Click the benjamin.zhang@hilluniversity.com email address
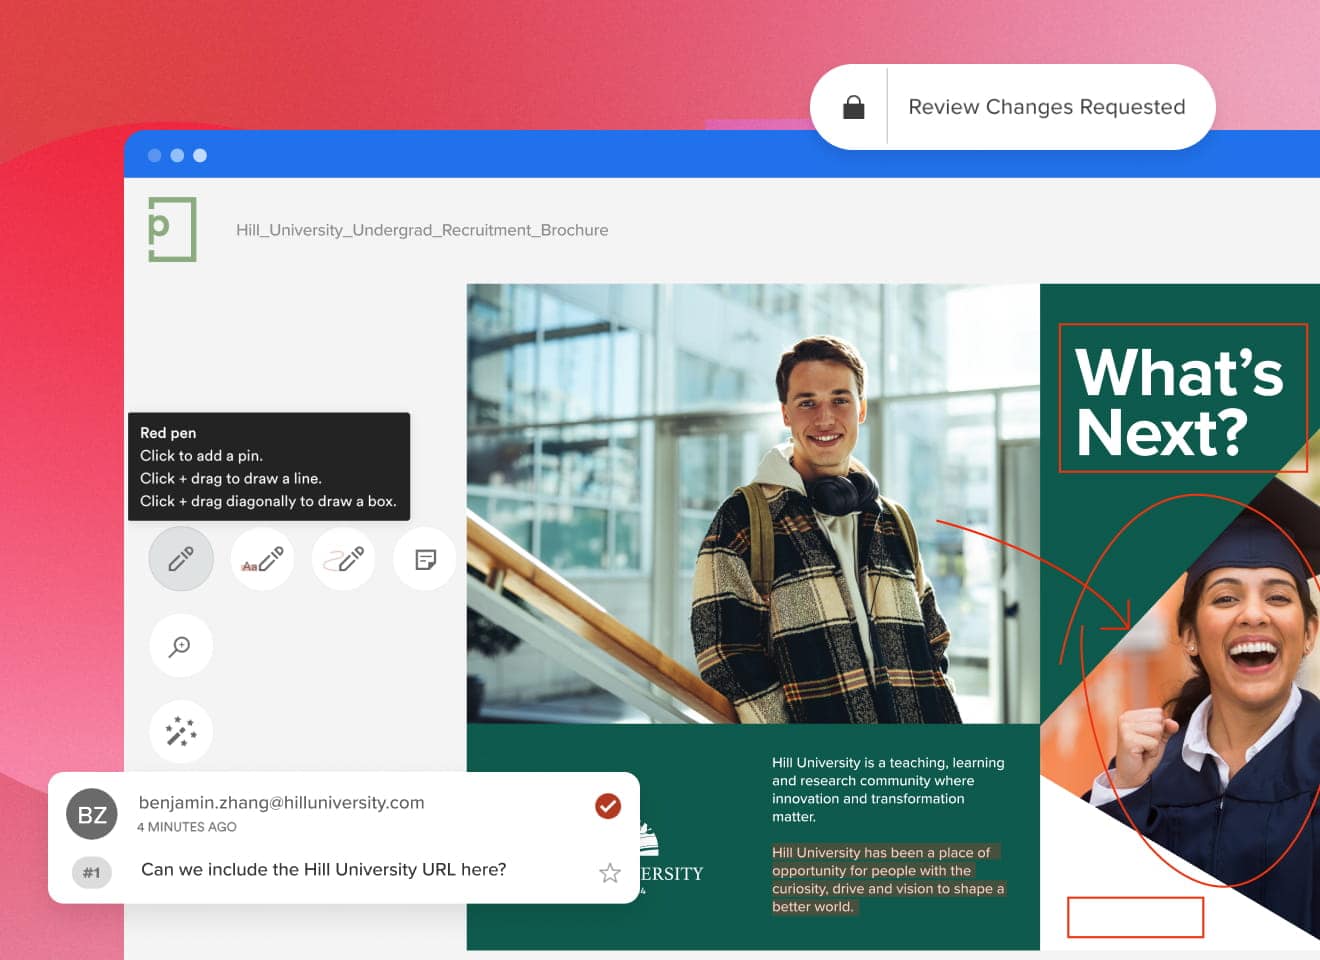The image size is (1320, 960). 281,802
